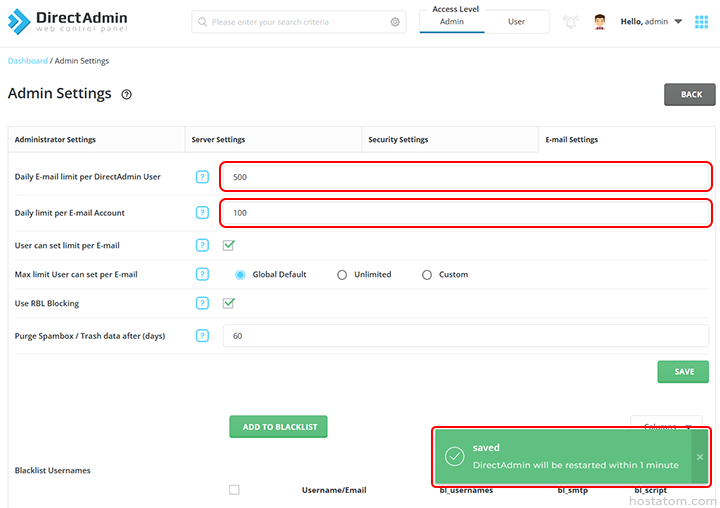
Task: Switch to the Security Settings tab
Action: [398, 140]
